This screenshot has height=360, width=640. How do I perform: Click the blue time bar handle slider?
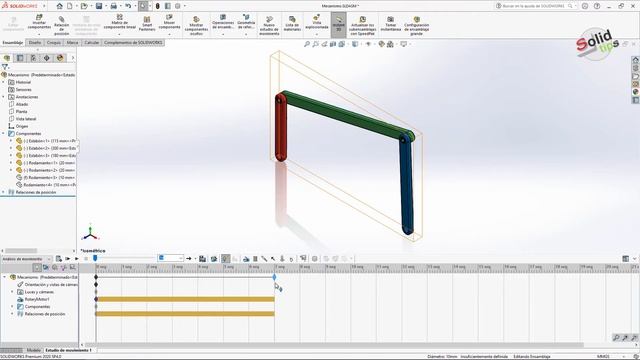pyautogui.click(x=95, y=258)
